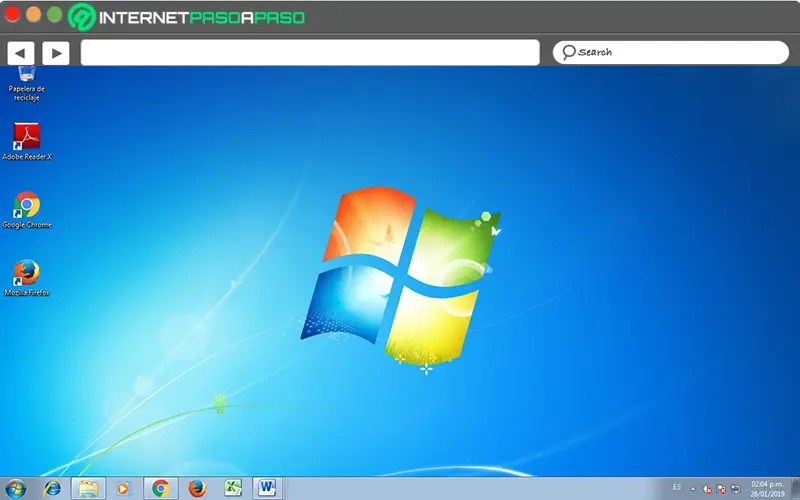This screenshot has height=500, width=800.
Task: Select the Google Chrome desktop shortcut
Action: coord(27,210)
